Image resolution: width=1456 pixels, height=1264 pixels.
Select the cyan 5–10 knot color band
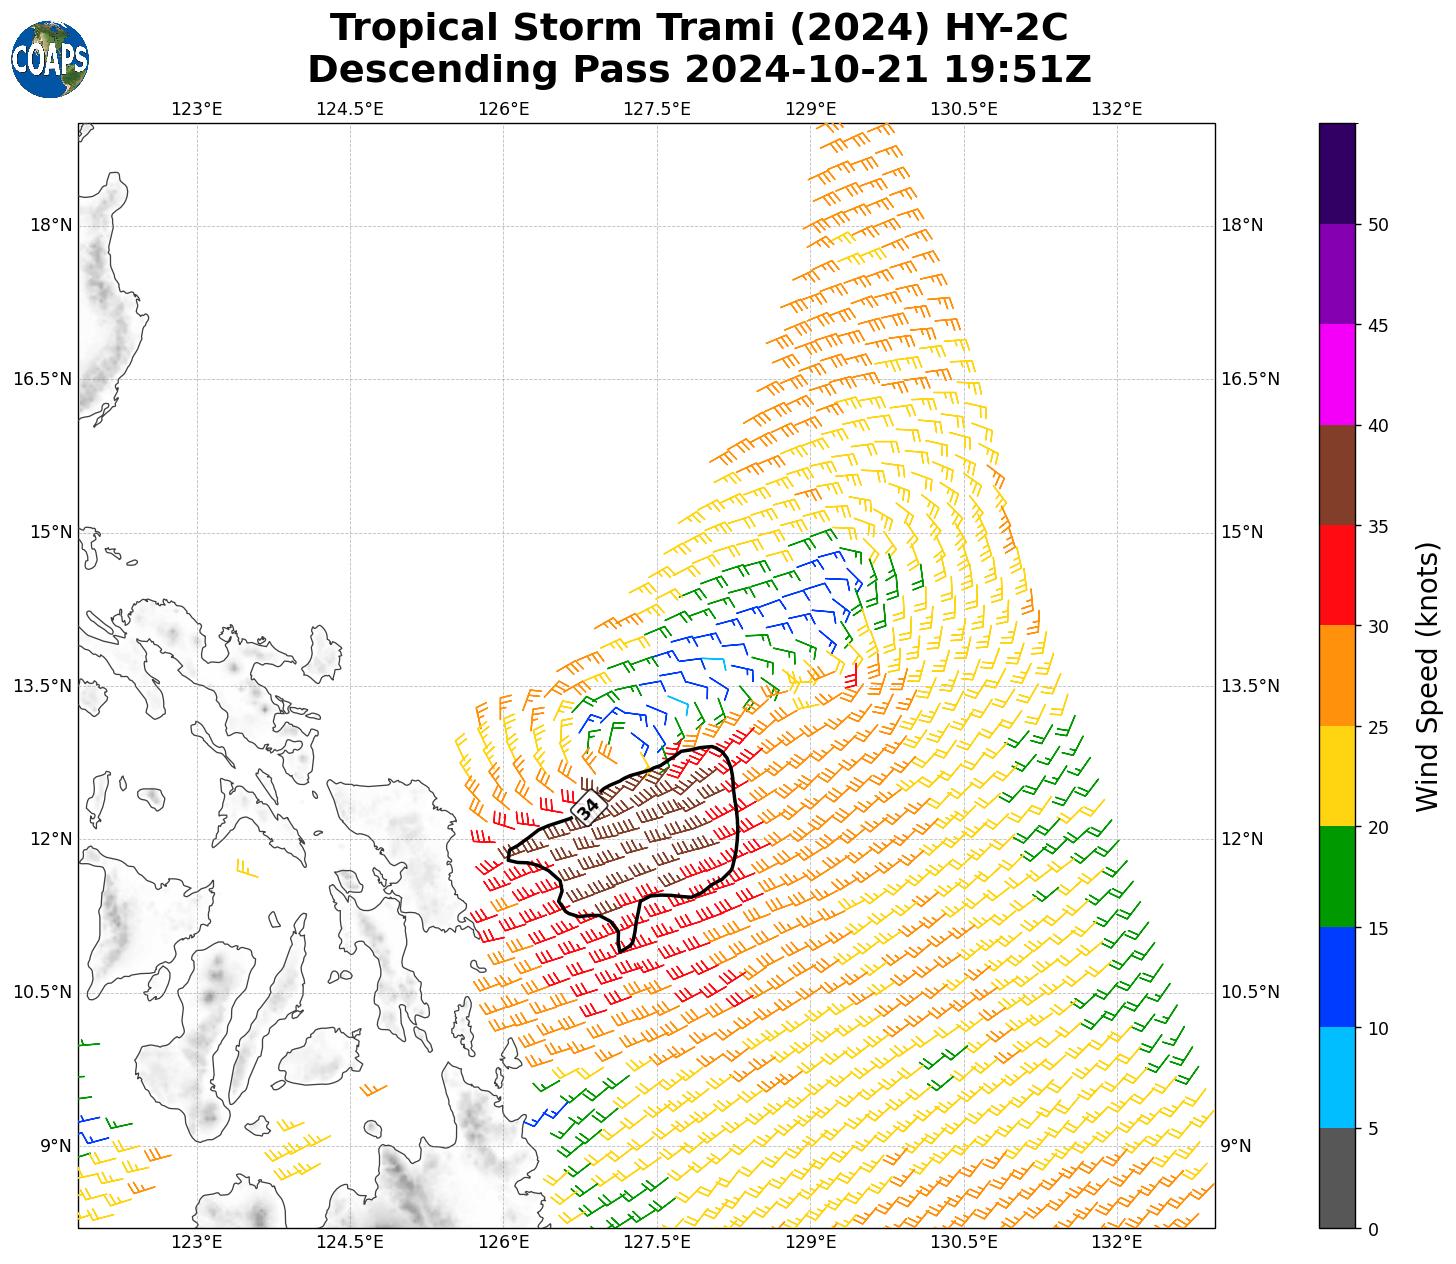click(x=1337, y=1077)
